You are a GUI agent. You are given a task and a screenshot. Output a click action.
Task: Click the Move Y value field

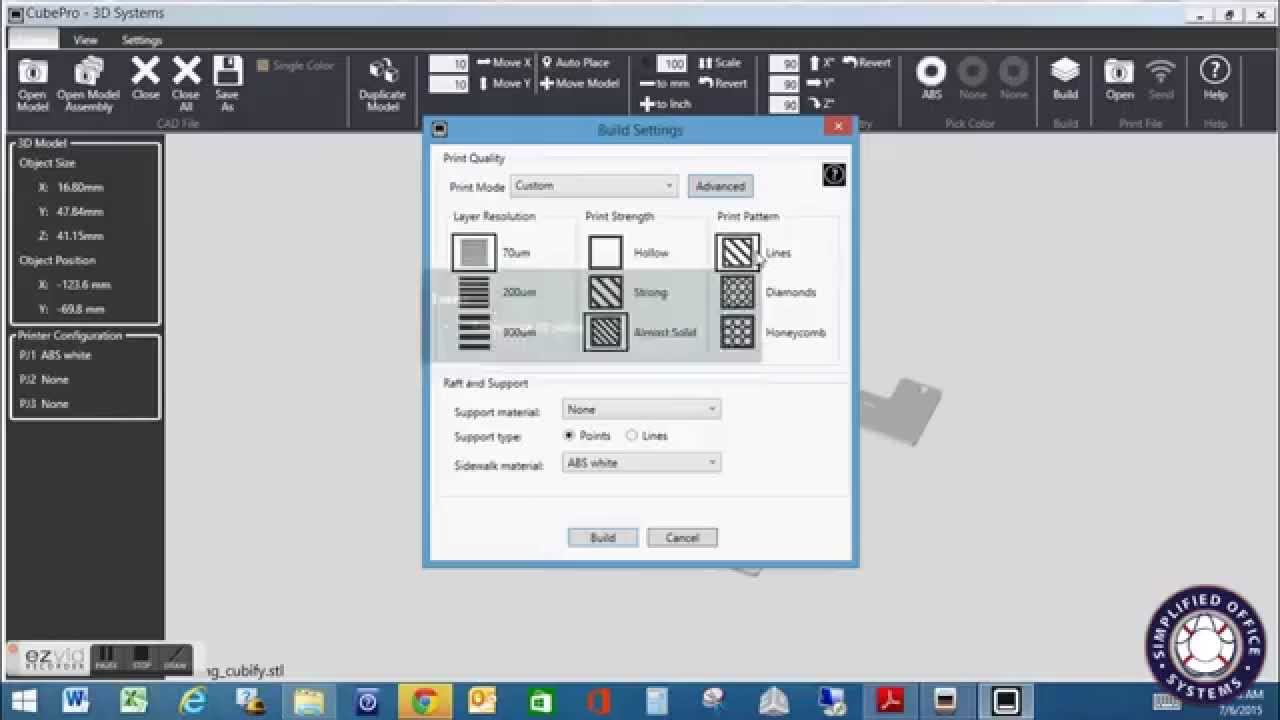[449, 84]
